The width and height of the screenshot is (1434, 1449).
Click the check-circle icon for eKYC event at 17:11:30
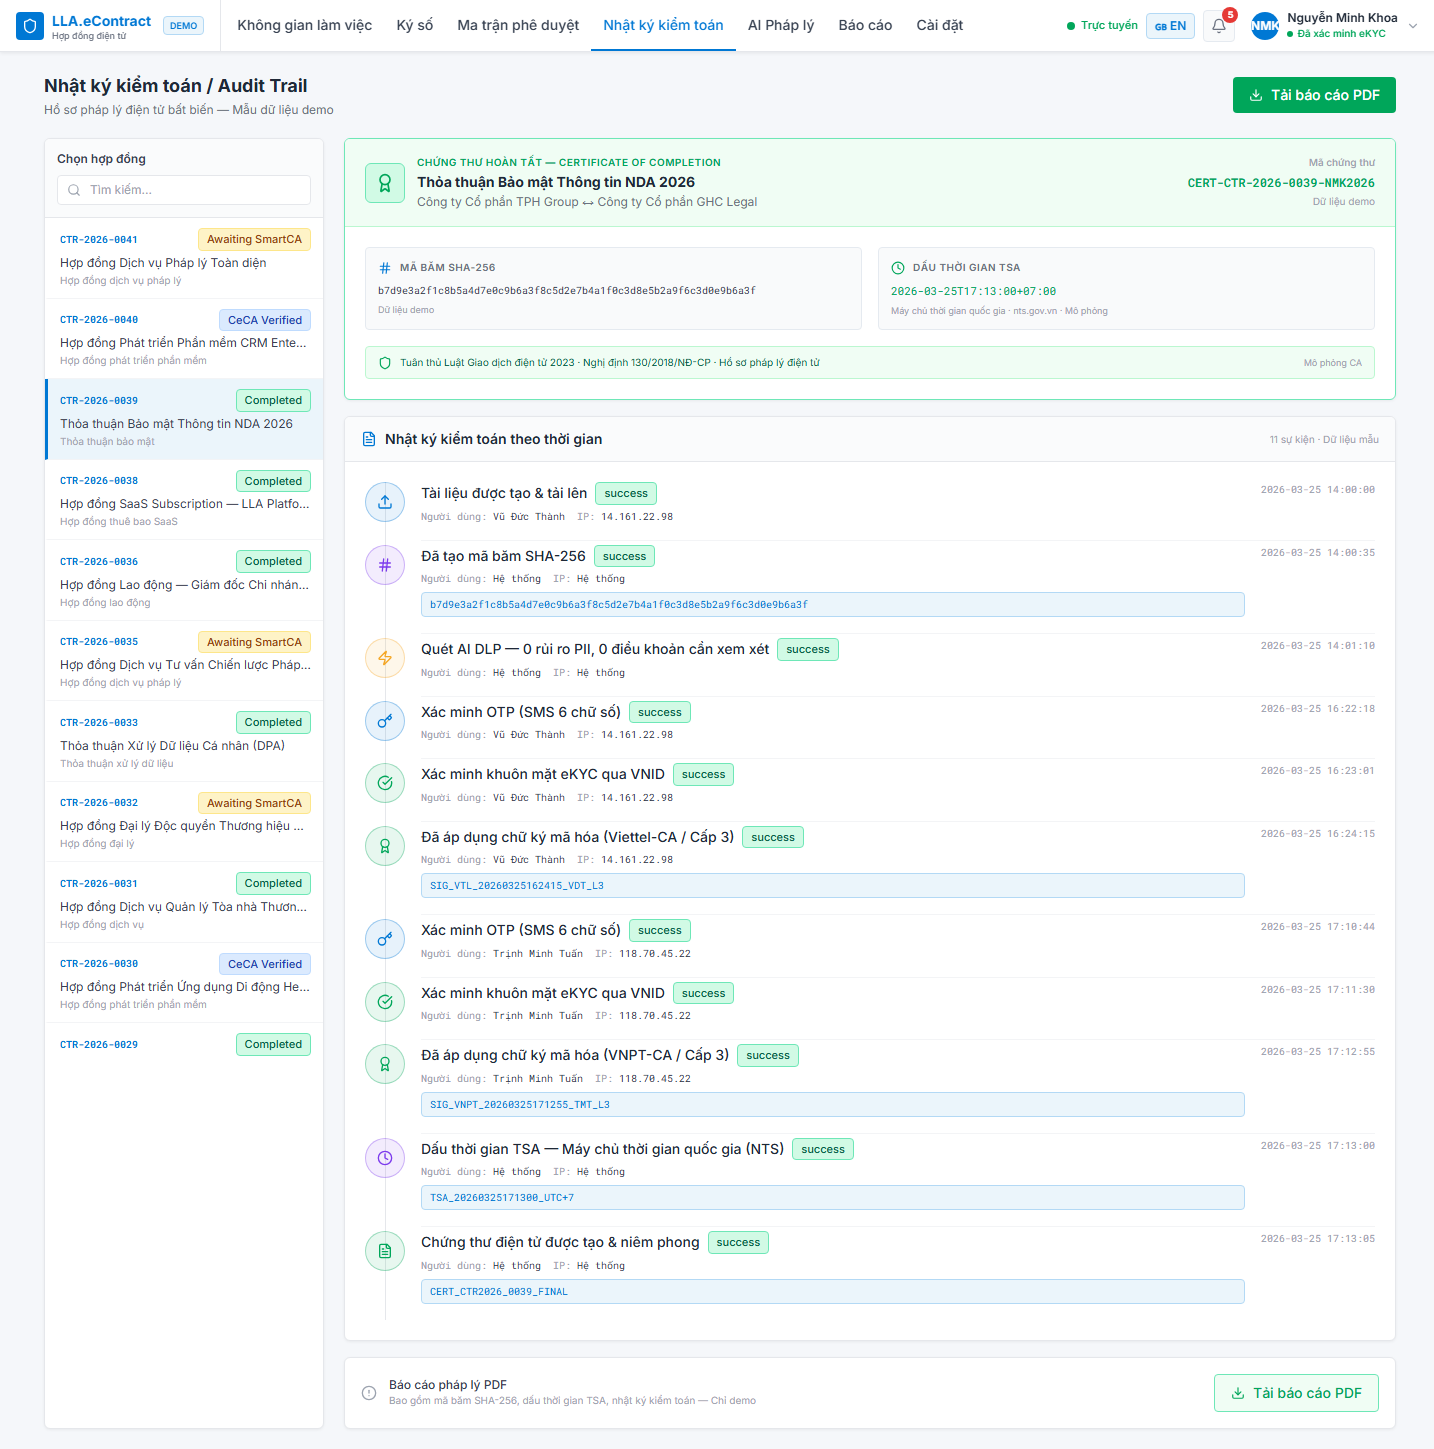click(x=385, y=1002)
